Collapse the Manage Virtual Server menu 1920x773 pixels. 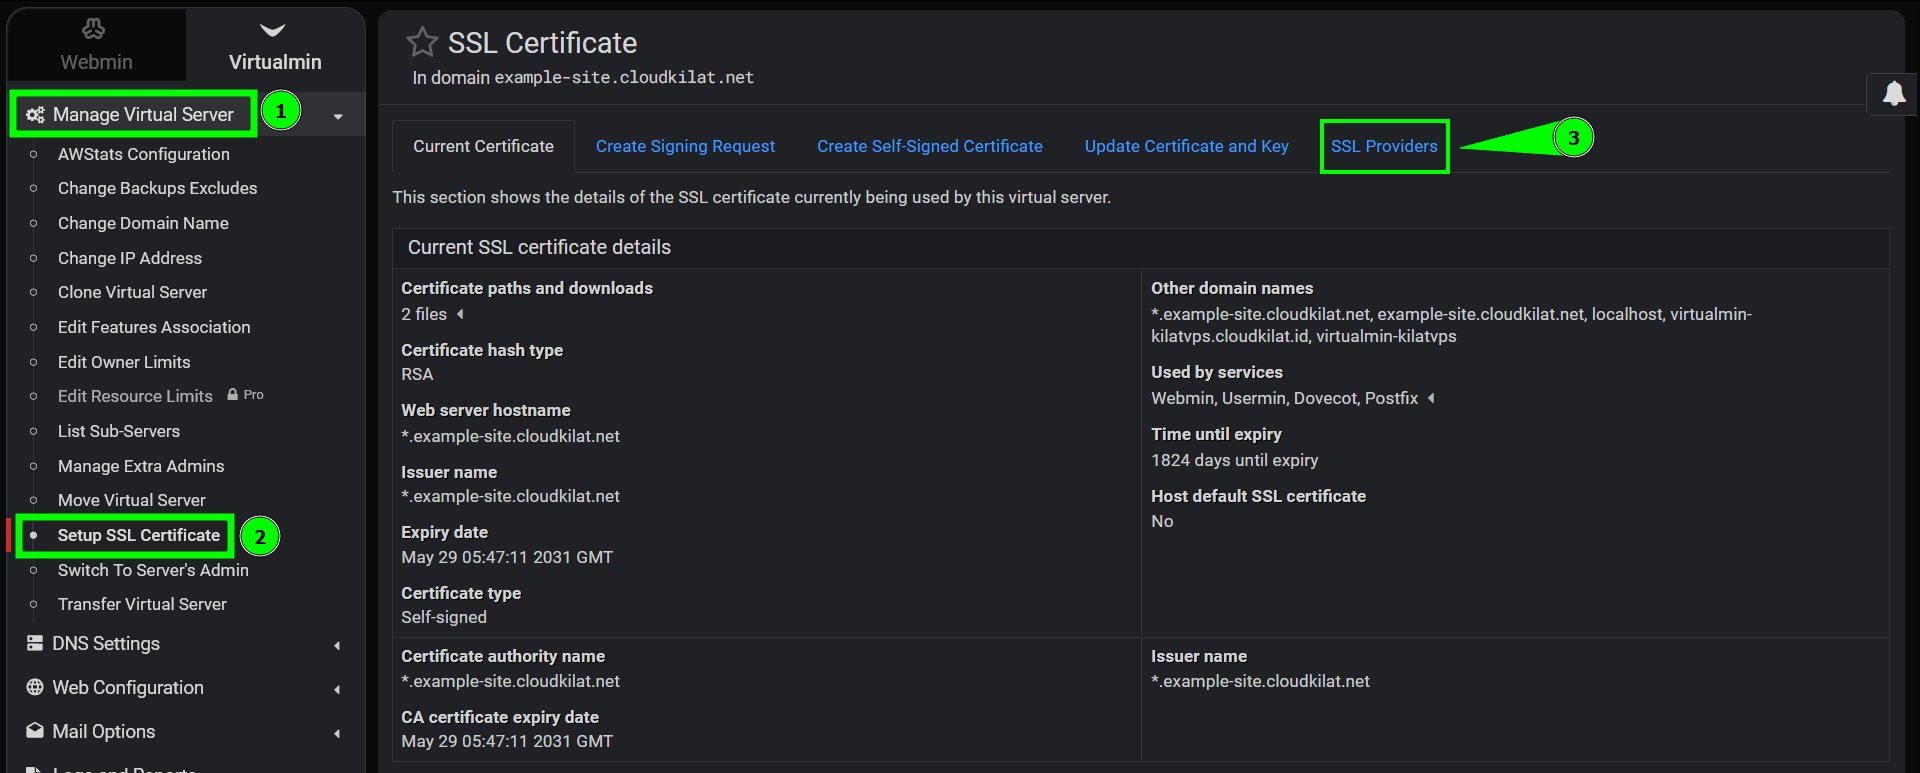(338, 116)
